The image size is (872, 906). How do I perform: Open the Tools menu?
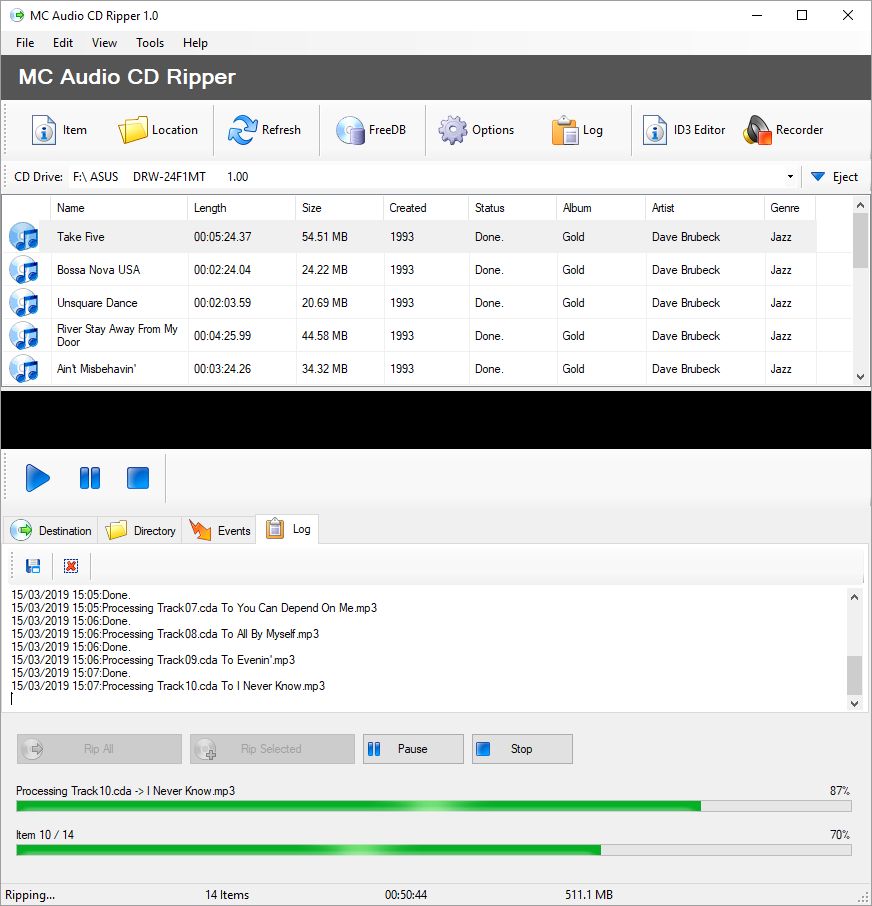click(x=149, y=43)
